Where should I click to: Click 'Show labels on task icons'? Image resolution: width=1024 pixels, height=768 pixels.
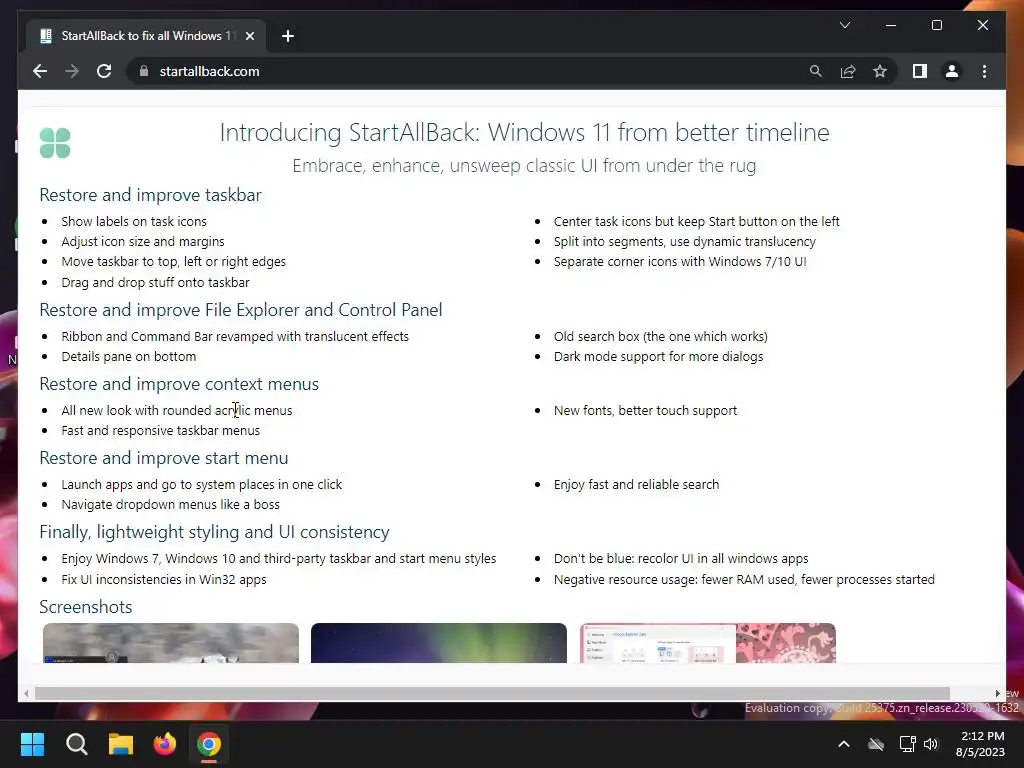click(134, 221)
